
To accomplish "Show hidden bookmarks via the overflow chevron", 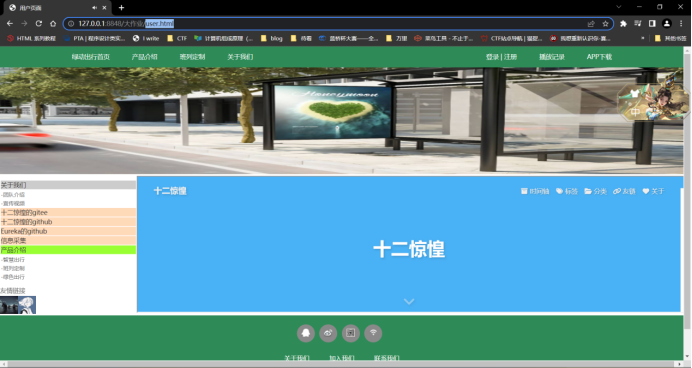I will click(x=643, y=38).
